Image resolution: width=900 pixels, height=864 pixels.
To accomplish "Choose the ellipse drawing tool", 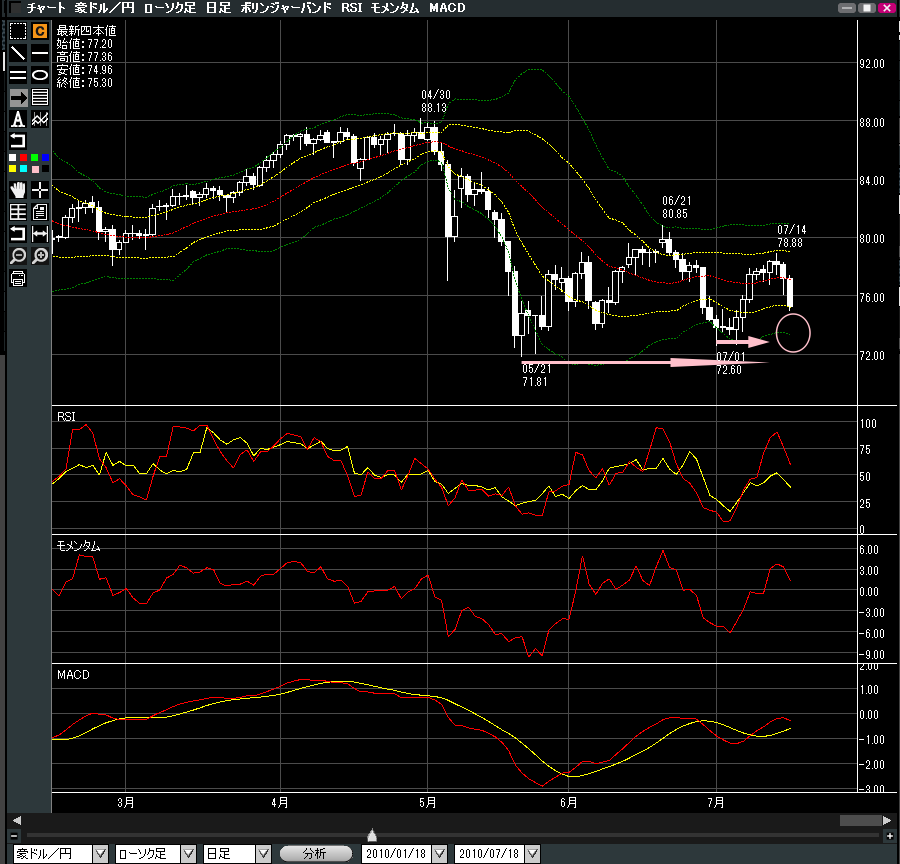I will pyautogui.click(x=40, y=75).
